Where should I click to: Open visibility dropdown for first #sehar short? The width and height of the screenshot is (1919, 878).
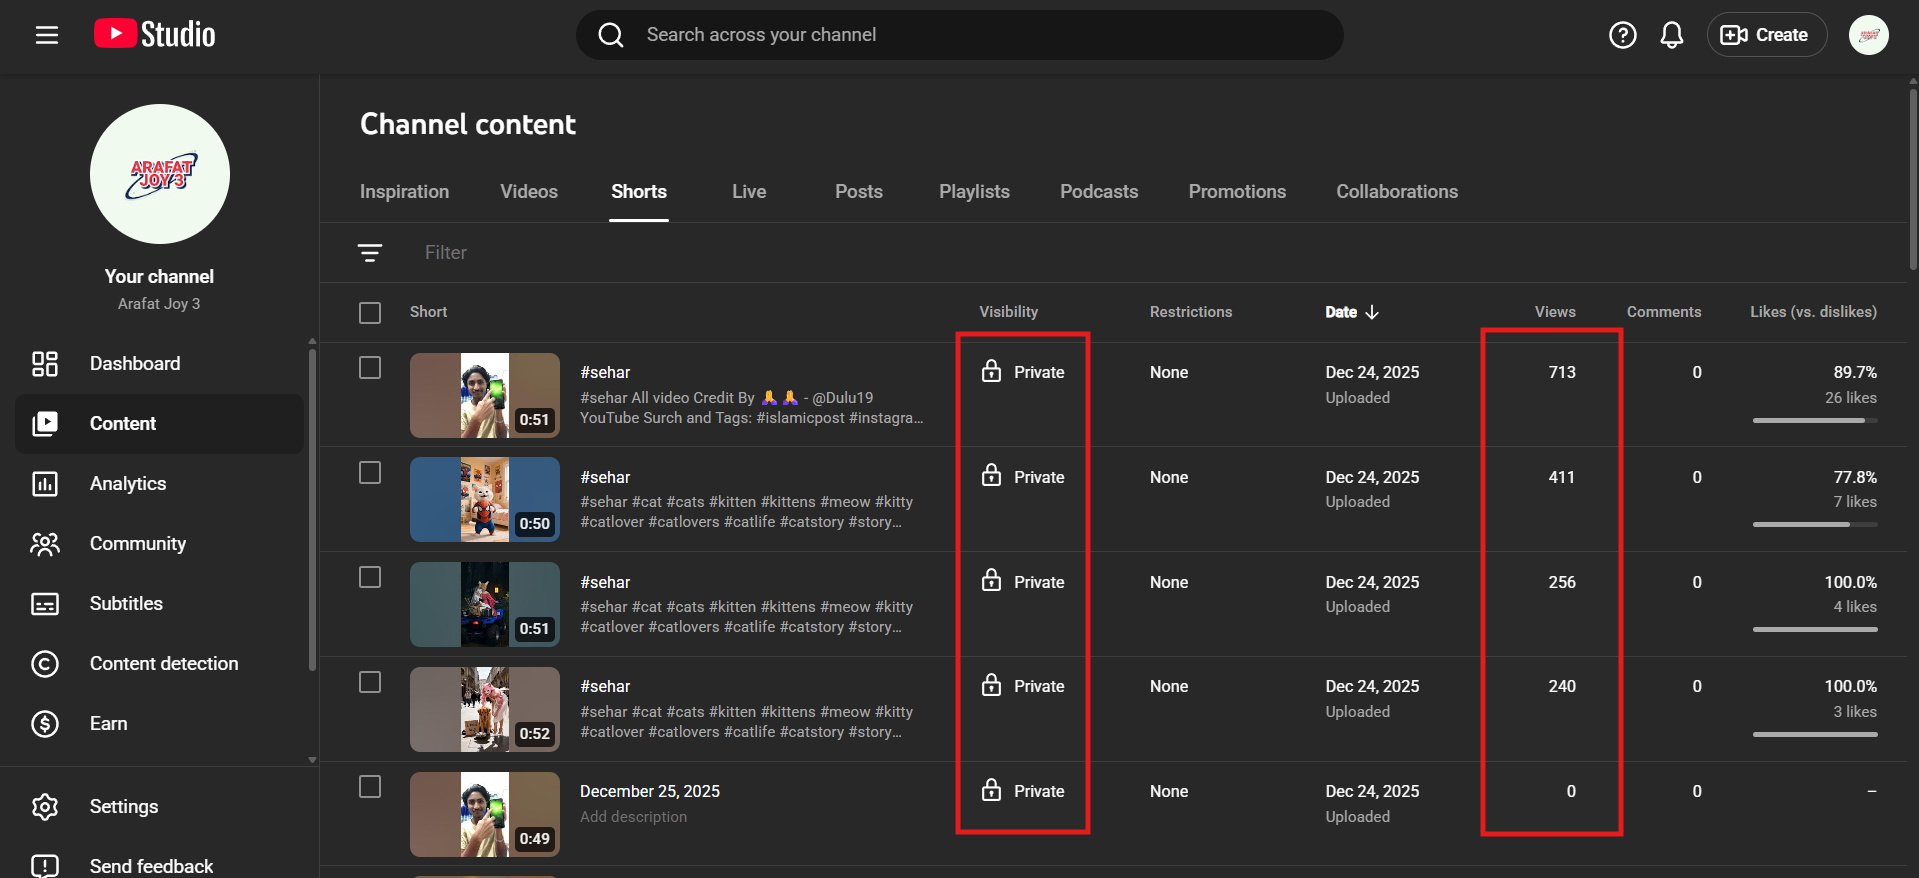coord(1023,372)
